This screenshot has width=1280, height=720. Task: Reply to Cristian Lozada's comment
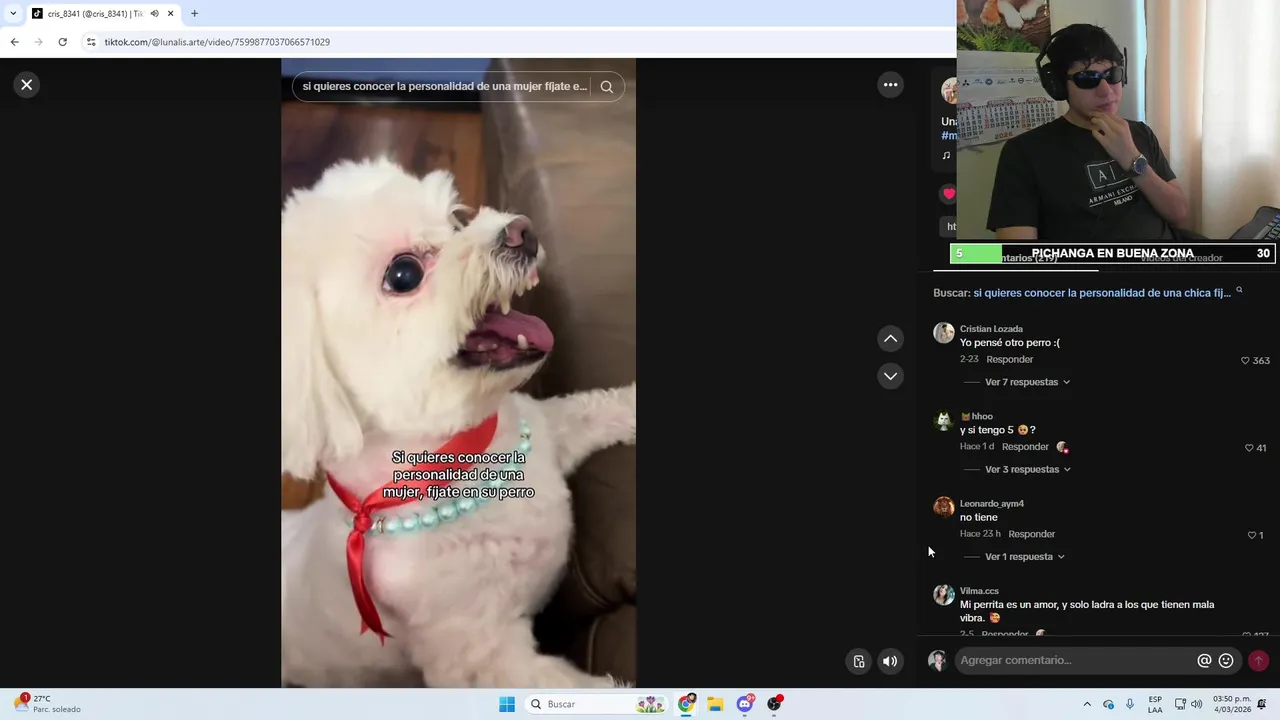[1010, 359]
